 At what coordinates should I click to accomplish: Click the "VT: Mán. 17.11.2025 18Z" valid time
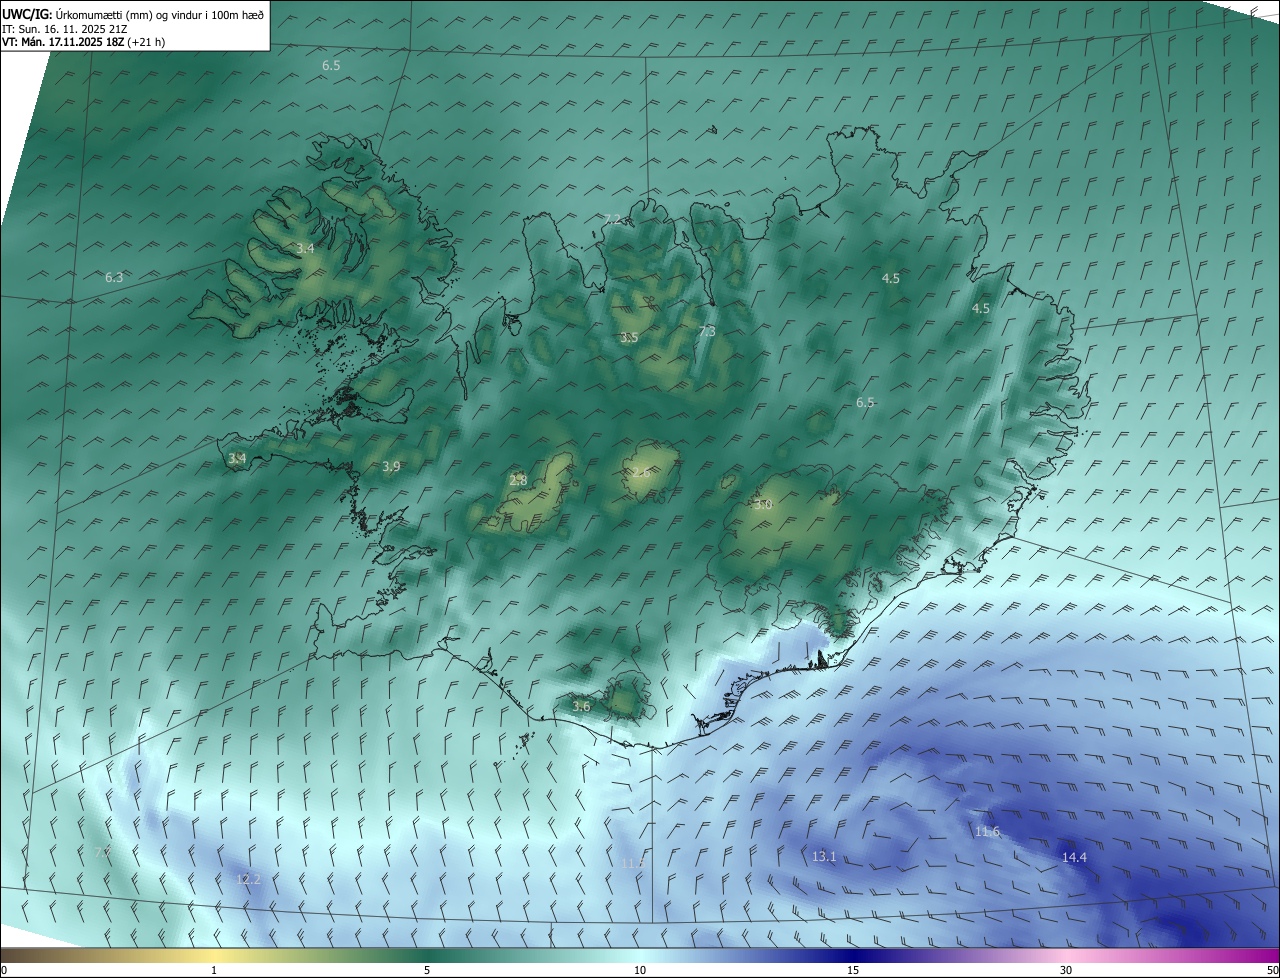63,42
